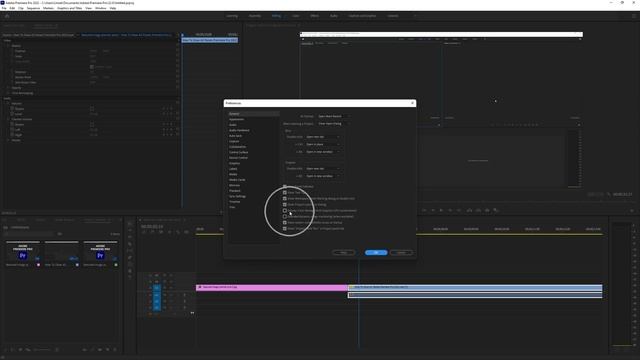This screenshot has width=640, height=360.
Task: Select Auto Save in Preferences list
Action: click(236, 136)
